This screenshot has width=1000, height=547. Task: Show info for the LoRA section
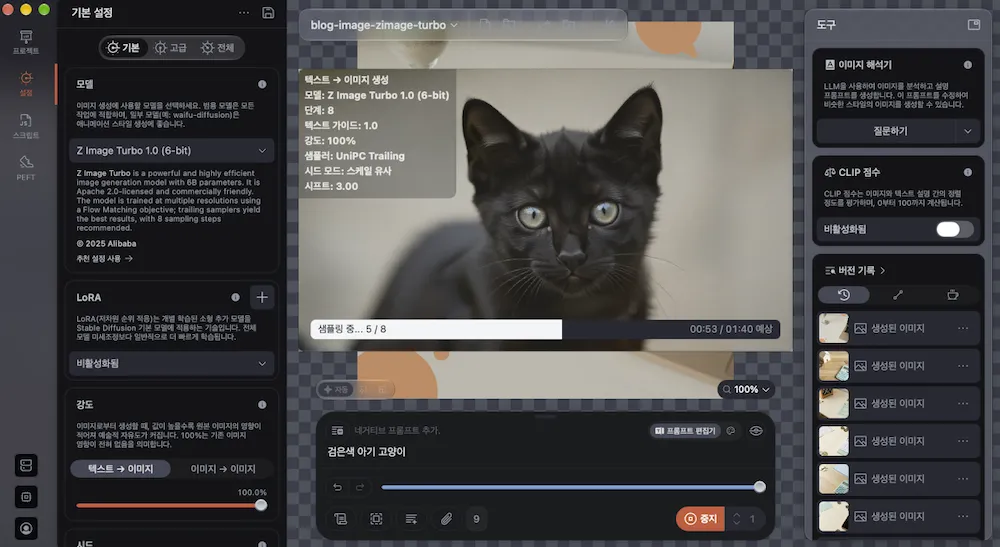pyautogui.click(x=235, y=297)
